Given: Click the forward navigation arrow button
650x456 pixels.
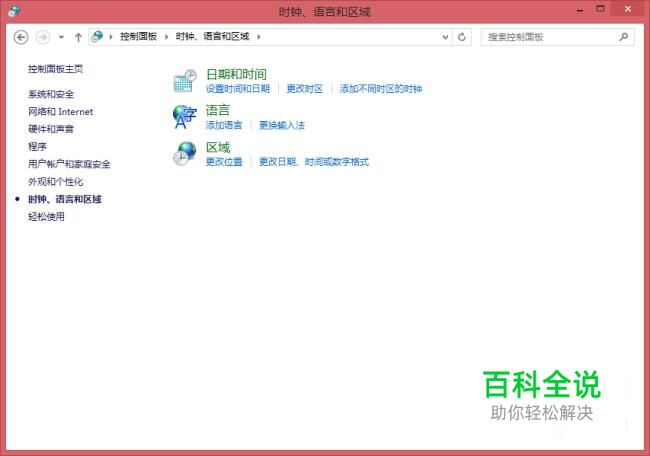Looking at the screenshot, I should [x=43, y=37].
